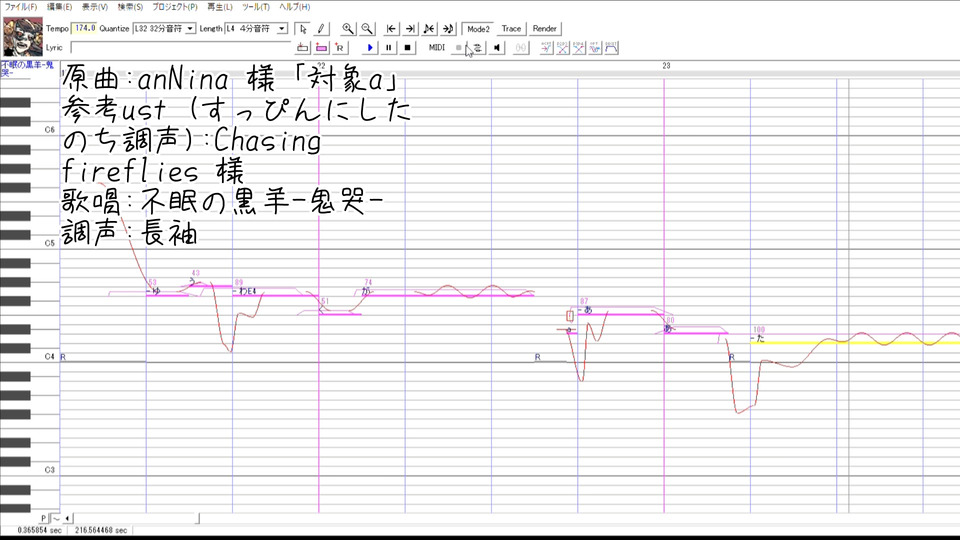This screenshot has height=540, width=960.
Task: Click the voicebank character portrait
Action: point(23,37)
